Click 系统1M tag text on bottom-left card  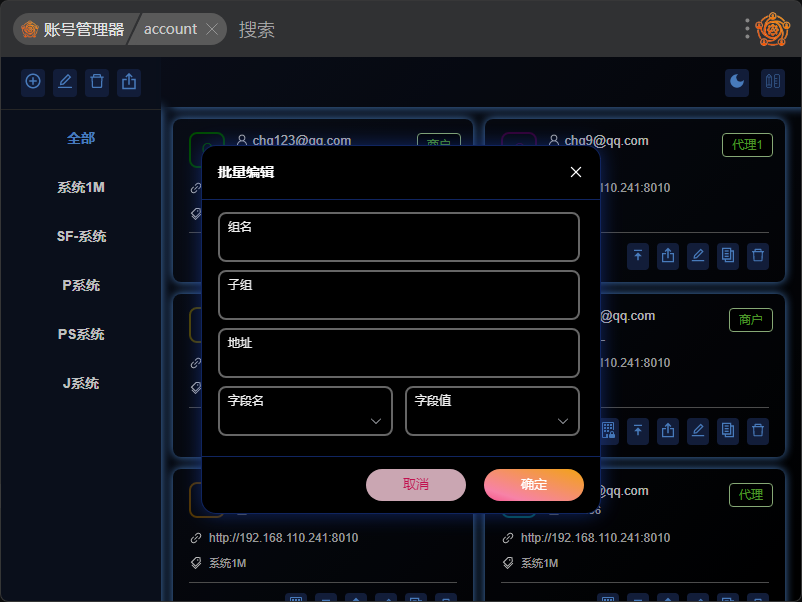pos(228,563)
